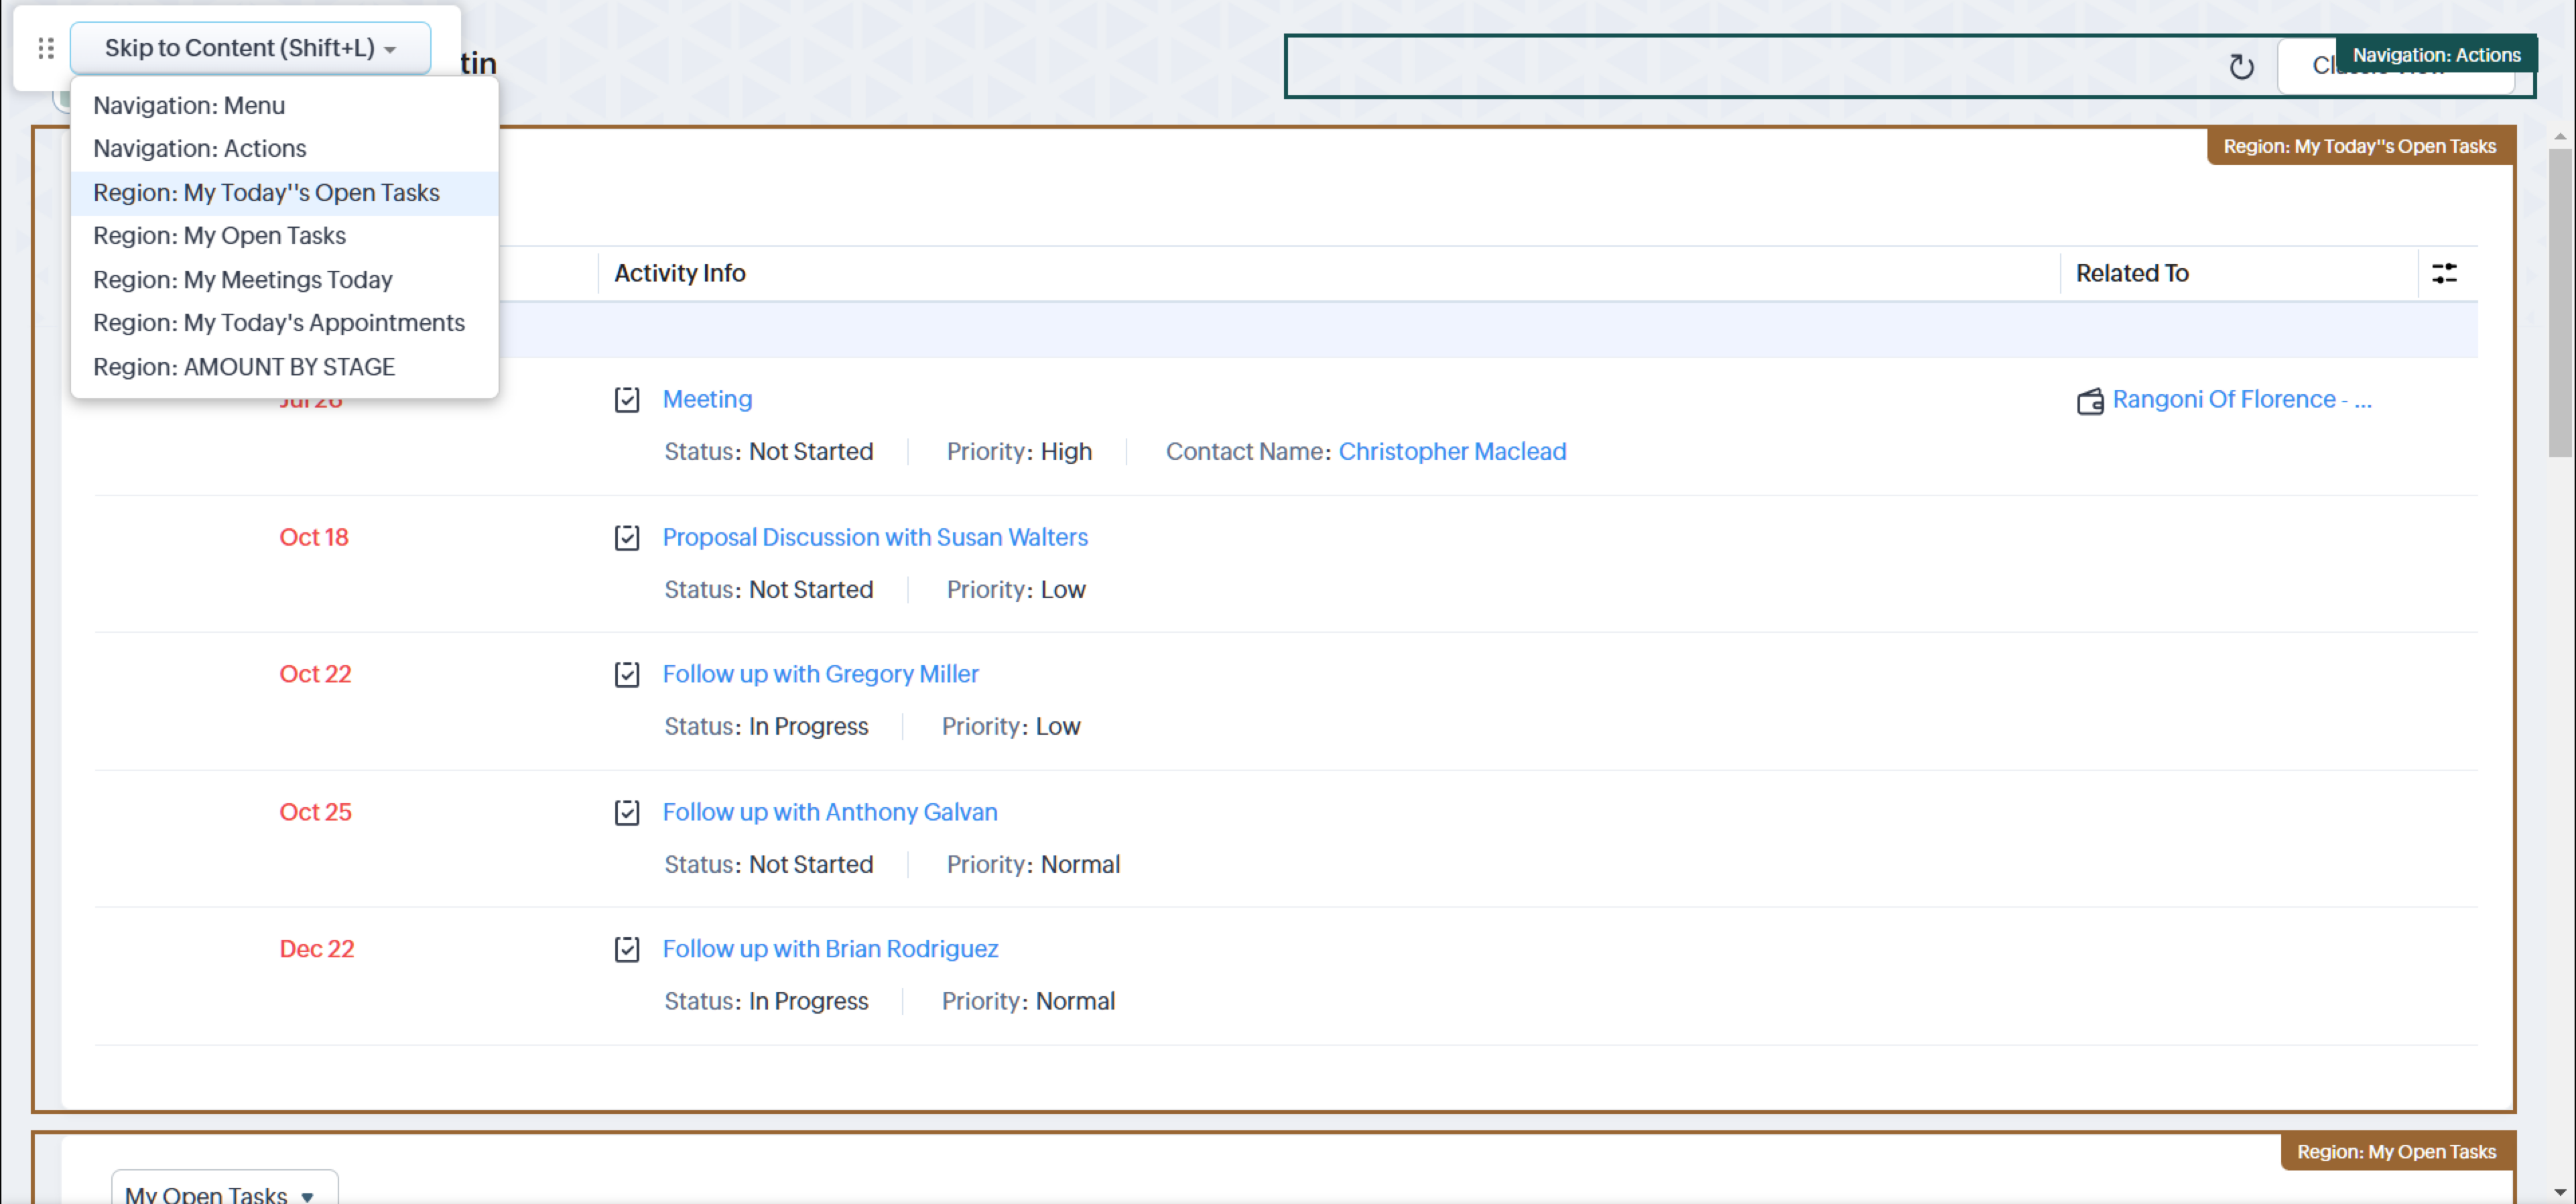Click task icon next to Proposal Discussion
The height and width of the screenshot is (1204, 2576).
click(x=627, y=538)
